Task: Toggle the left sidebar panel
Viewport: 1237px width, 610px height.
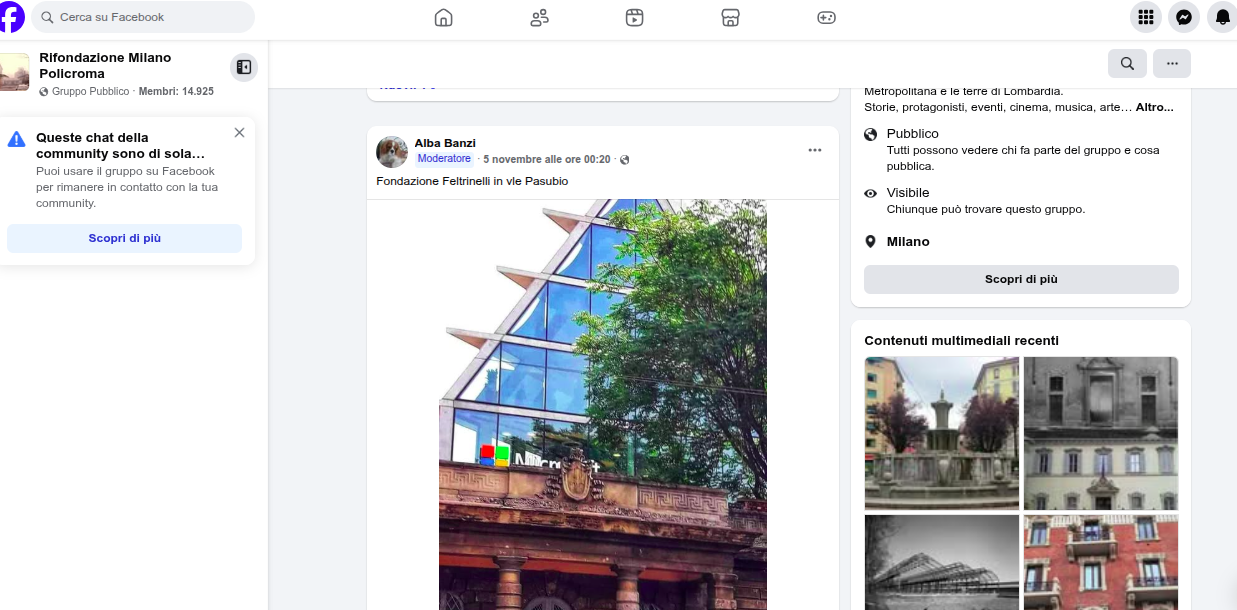Action: (243, 67)
